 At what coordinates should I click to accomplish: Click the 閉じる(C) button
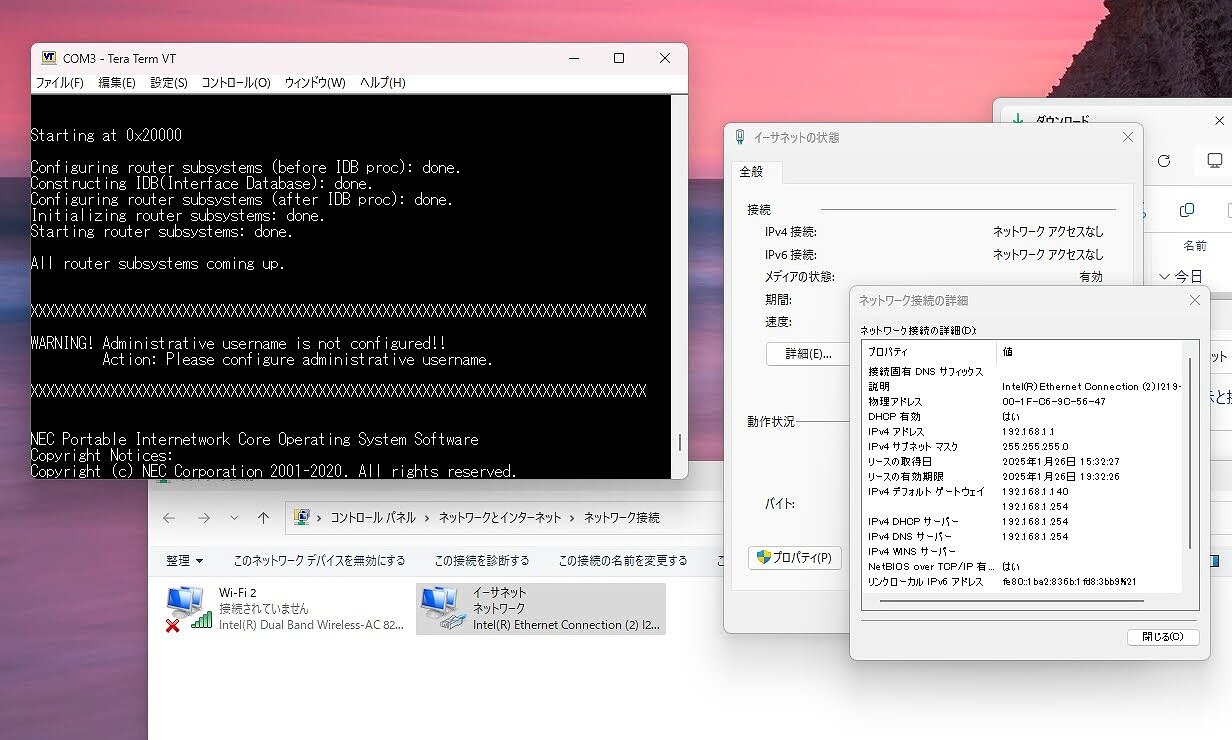(x=1163, y=637)
